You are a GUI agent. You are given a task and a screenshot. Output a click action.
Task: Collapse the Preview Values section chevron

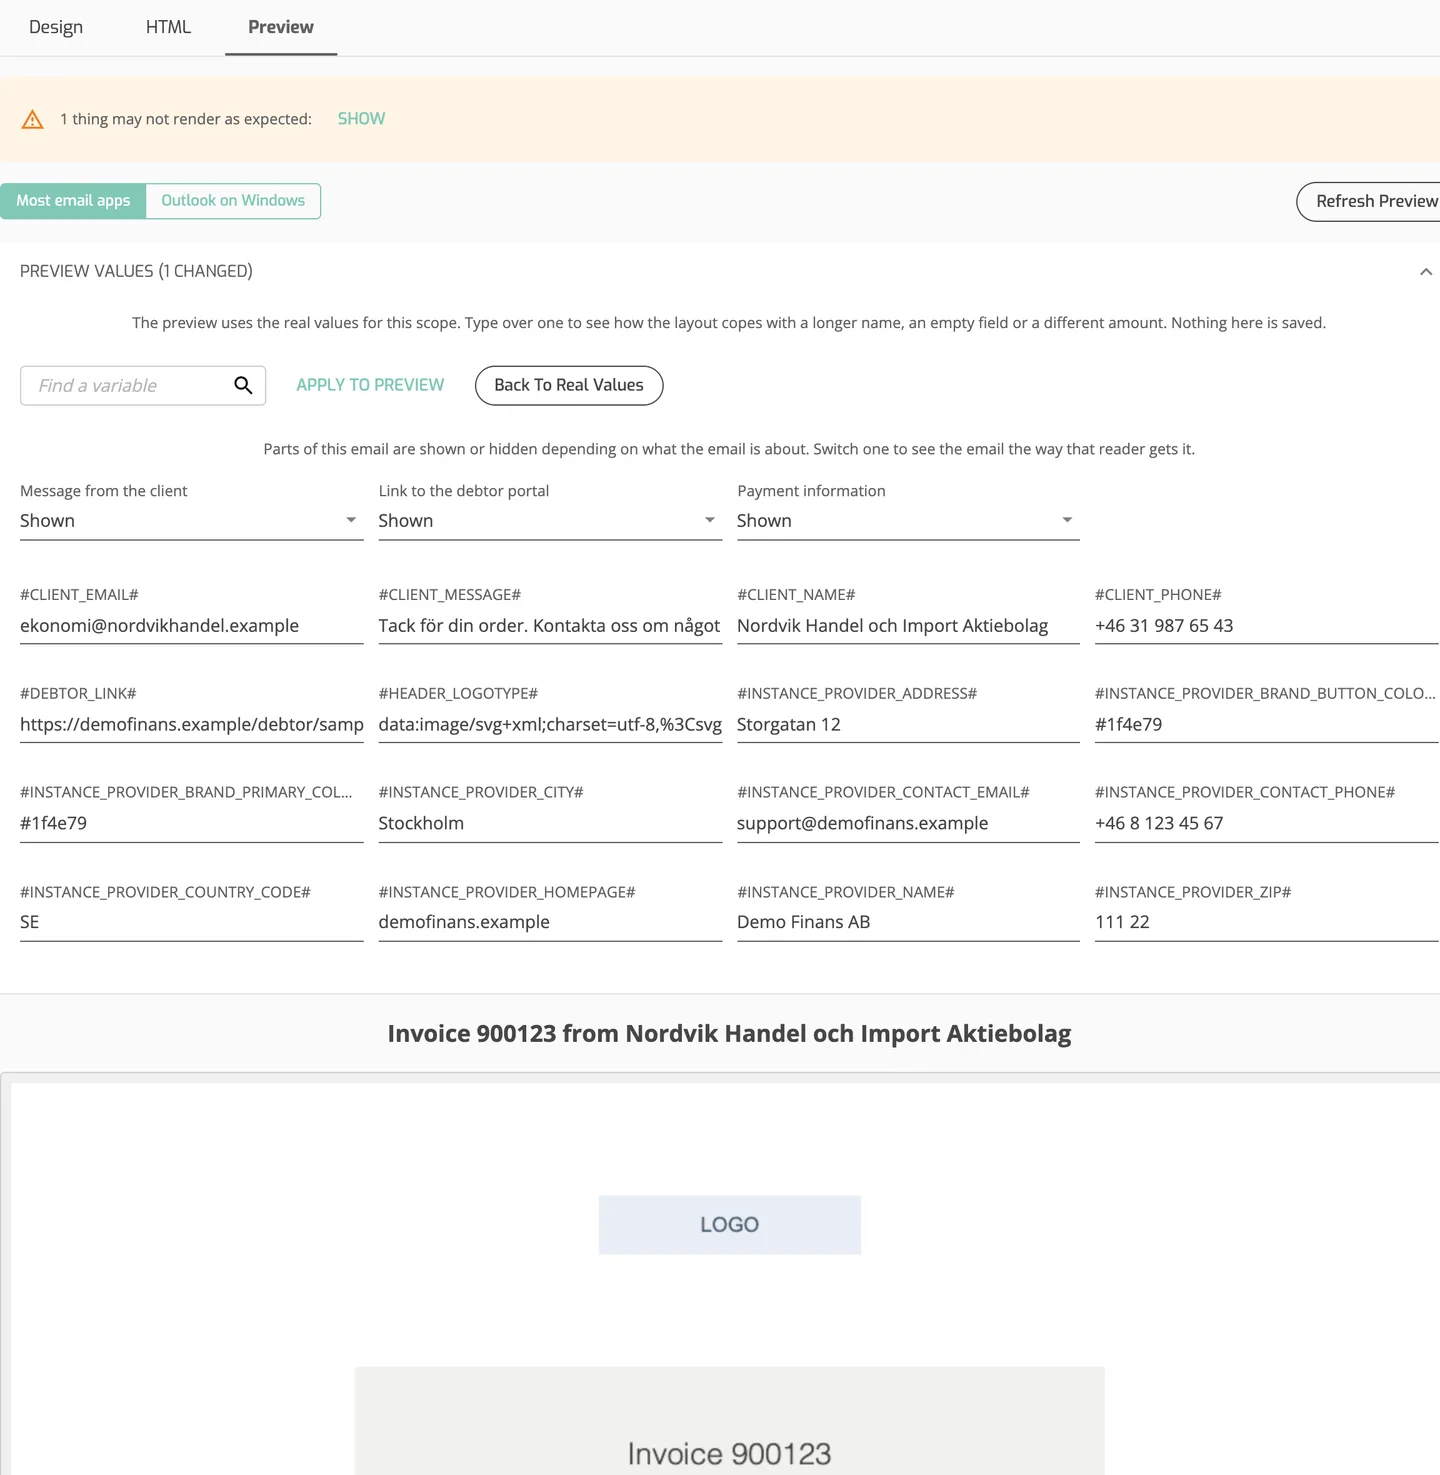click(1425, 272)
